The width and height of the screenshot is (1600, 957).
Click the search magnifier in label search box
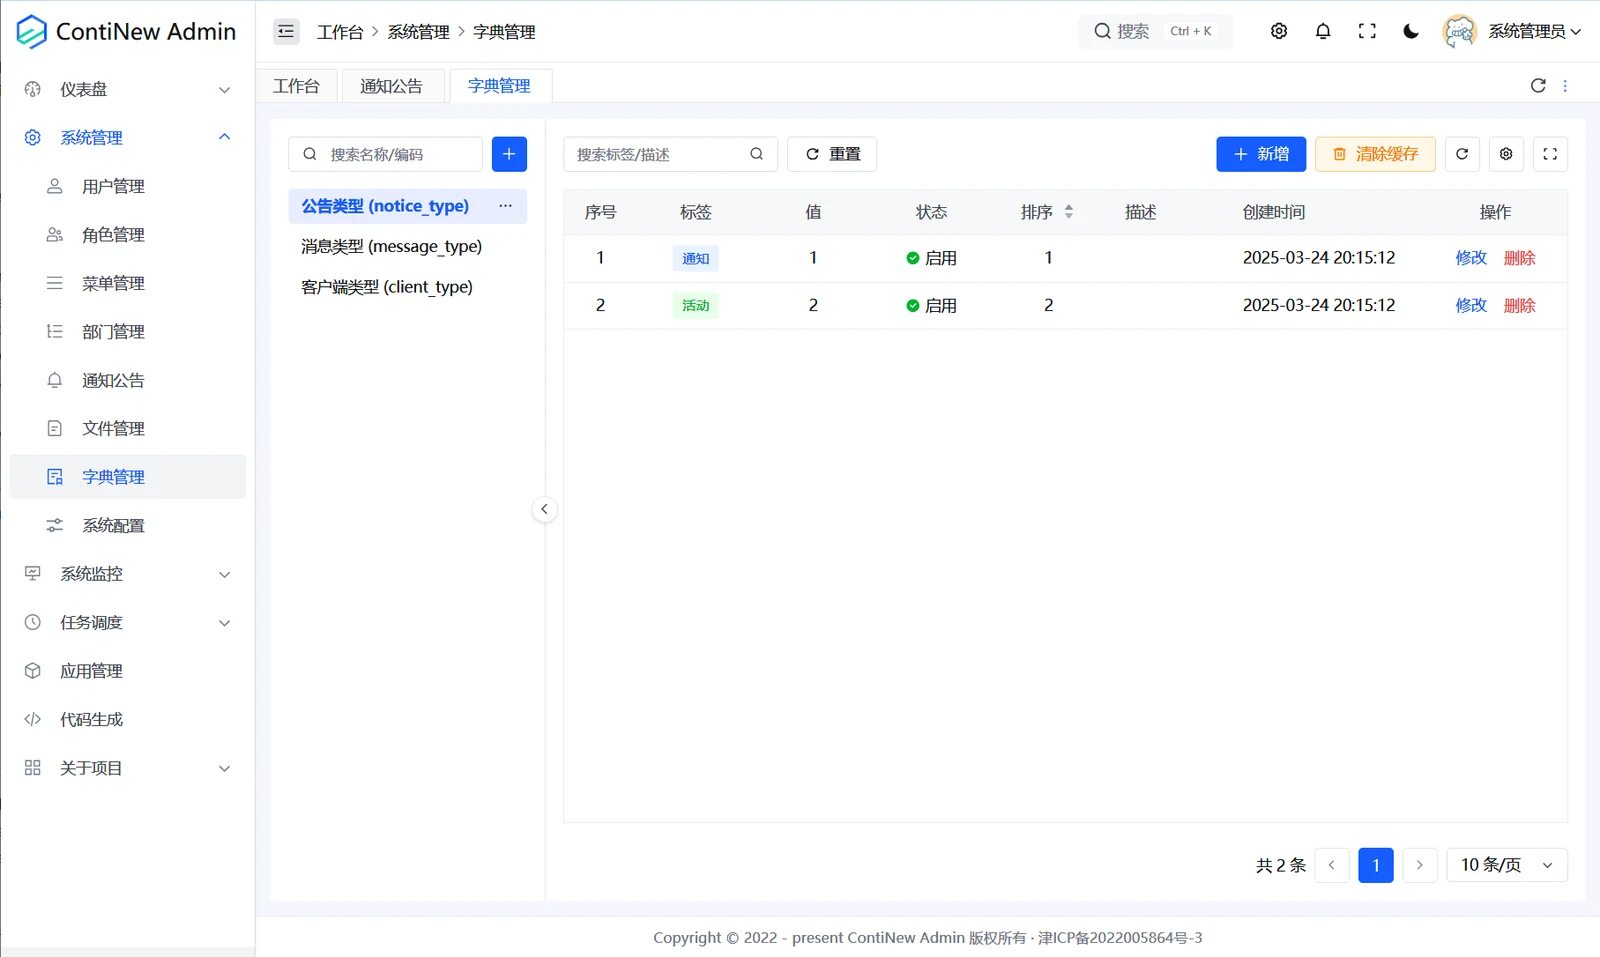[x=756, y=154]
